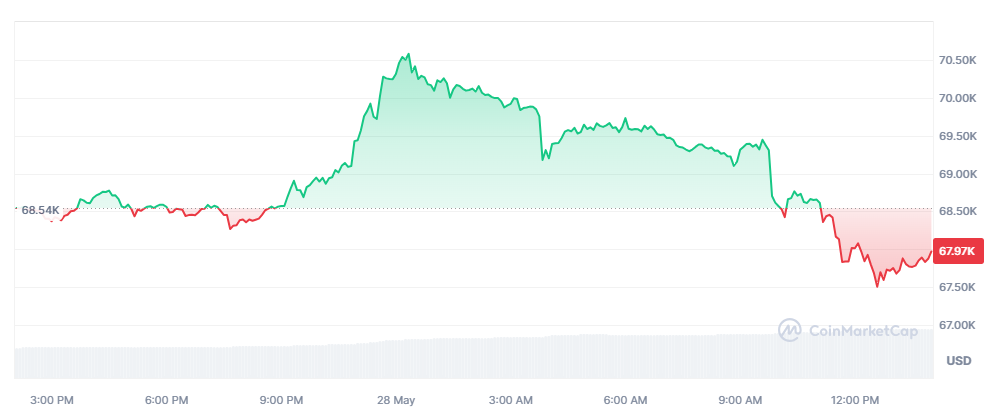The height and width of the screenshot is (419, 992).
Task: Click the 70.50K price axis label
Action: (957, 61)
